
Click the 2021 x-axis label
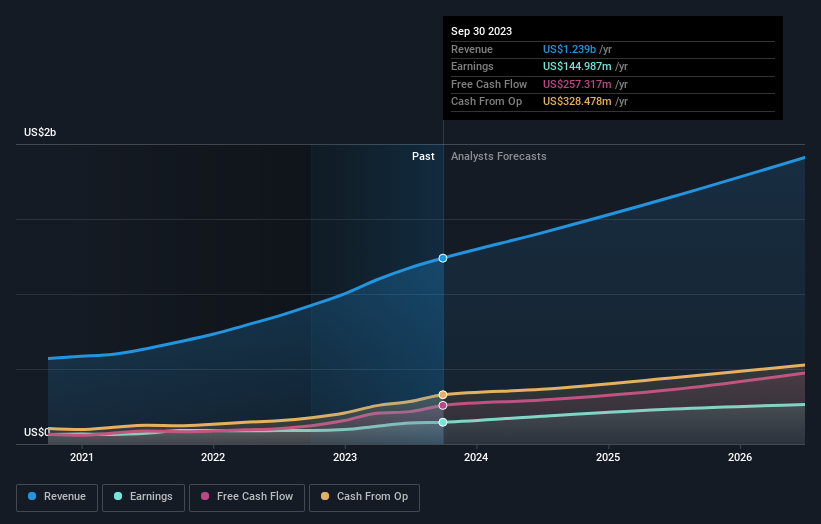click(82, 458)
